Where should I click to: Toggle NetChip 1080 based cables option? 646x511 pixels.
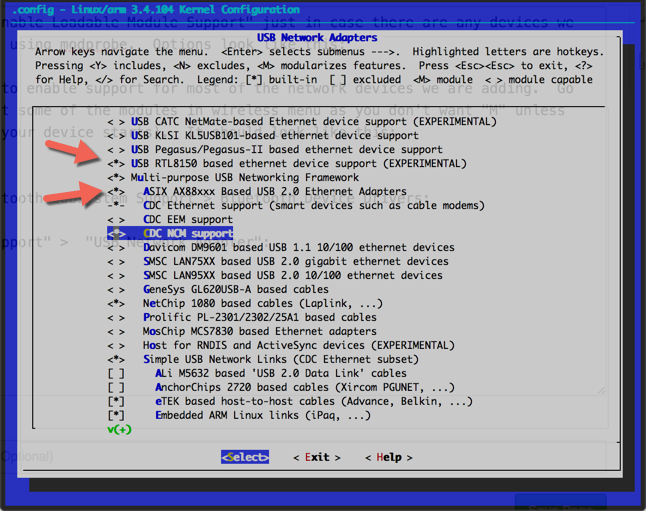pyautogui.click(x=245, y=304)
